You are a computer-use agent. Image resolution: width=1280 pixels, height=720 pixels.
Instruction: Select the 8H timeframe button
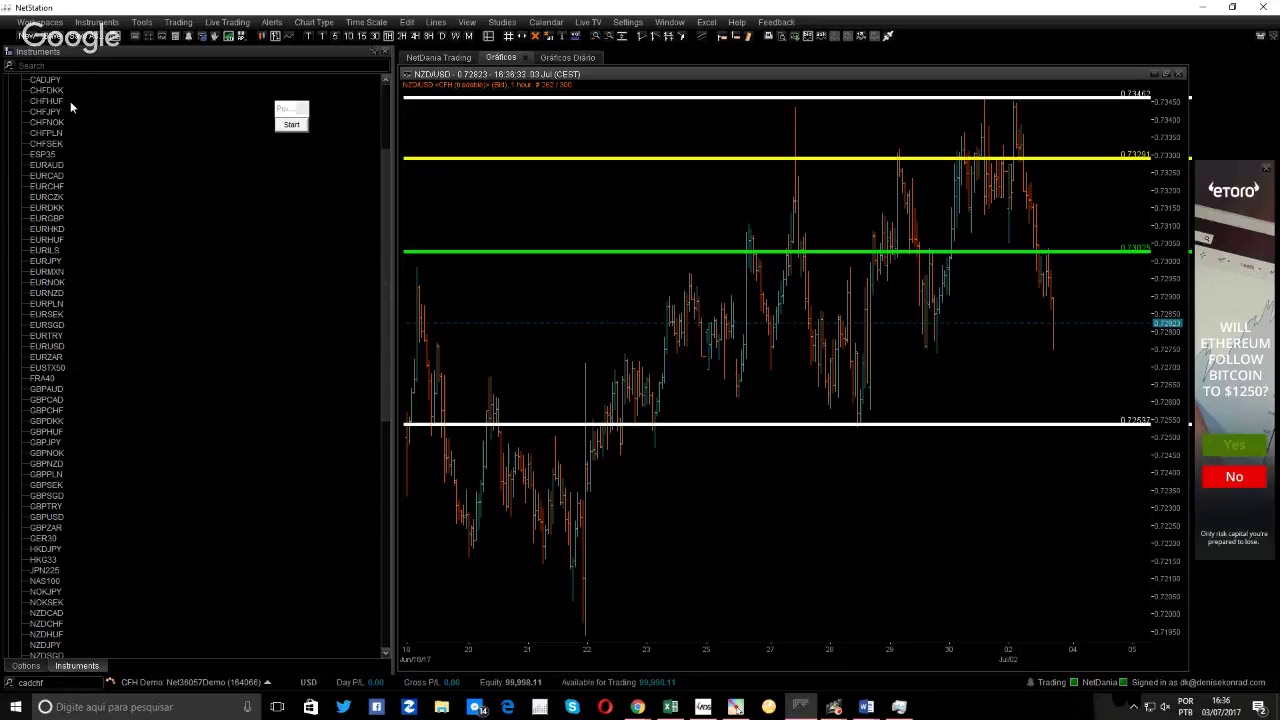click(x=428, y=36)
